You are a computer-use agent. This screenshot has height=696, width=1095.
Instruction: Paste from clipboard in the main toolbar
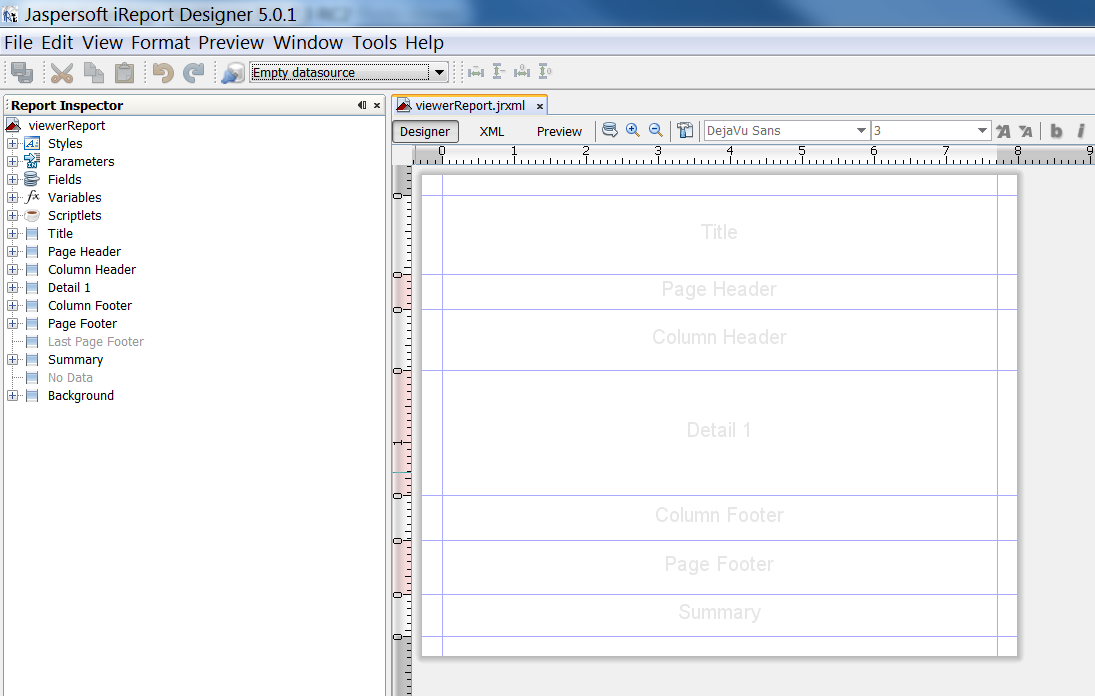click(x=123, y=71)
